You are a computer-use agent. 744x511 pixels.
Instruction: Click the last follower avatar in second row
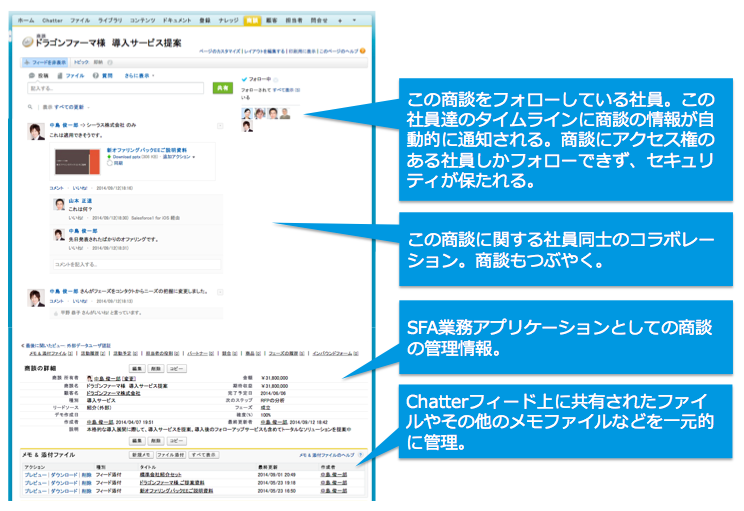coord(247,126)
